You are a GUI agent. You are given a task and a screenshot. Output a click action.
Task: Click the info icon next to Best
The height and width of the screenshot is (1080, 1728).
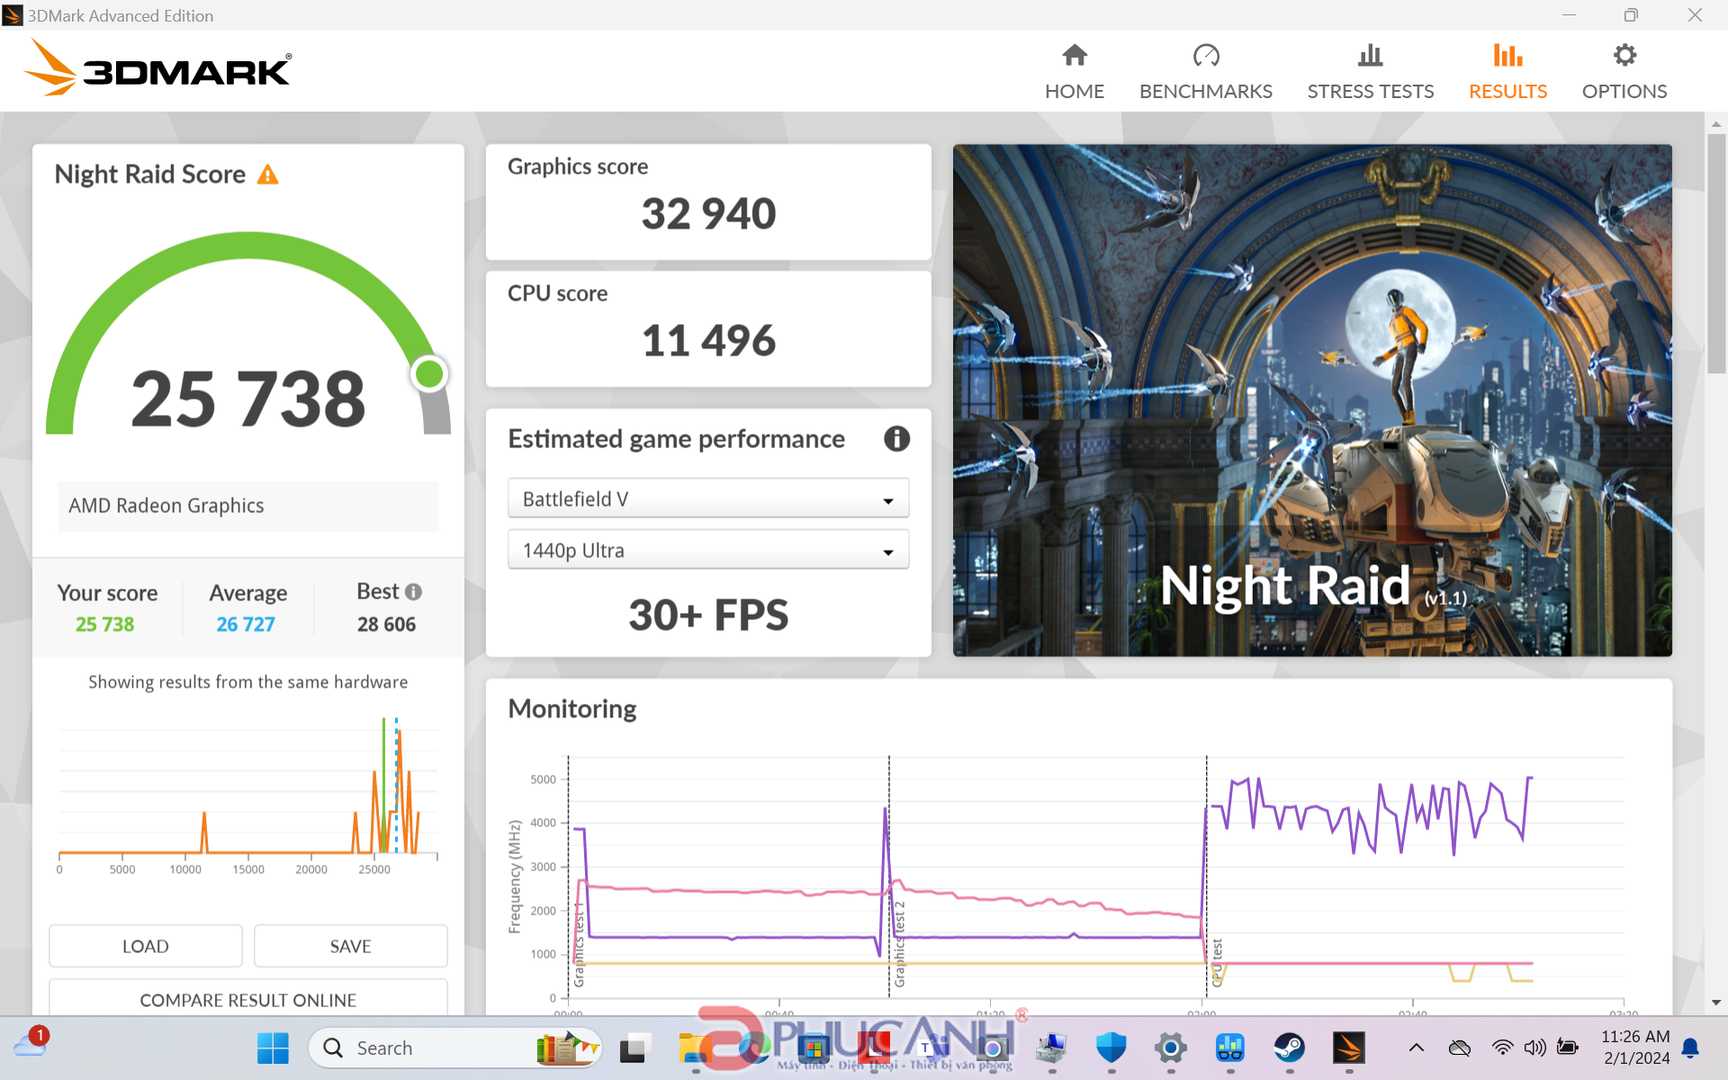(x=413, y=592)
